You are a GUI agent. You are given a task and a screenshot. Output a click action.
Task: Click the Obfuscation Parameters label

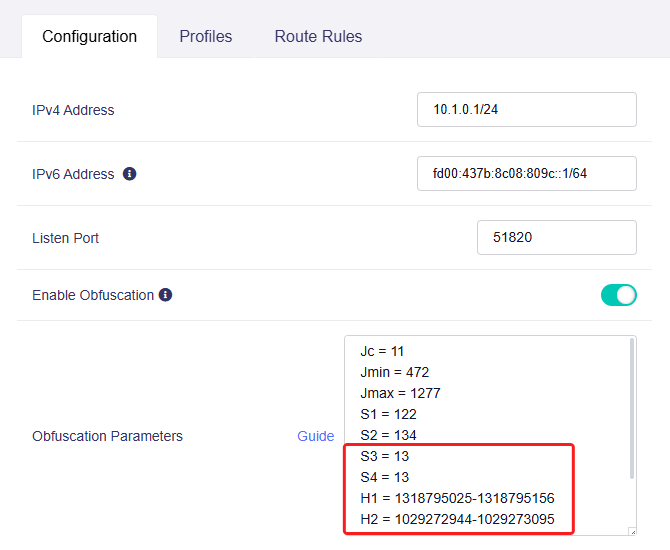pyautogui.click(x=107, y=436)
